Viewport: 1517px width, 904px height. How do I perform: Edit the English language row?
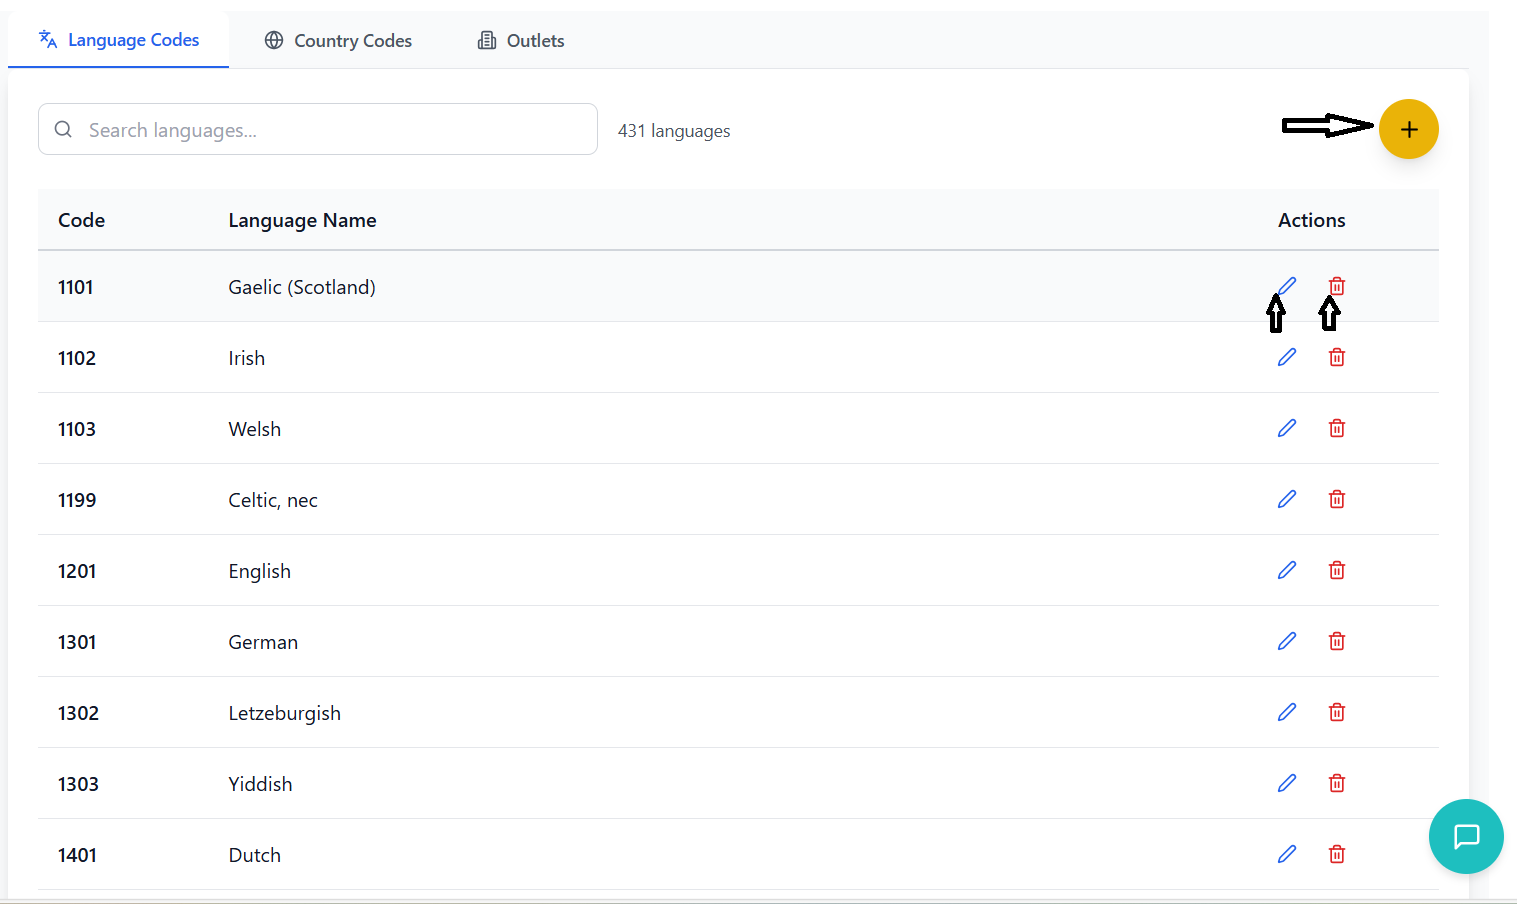click(1287, 570)
